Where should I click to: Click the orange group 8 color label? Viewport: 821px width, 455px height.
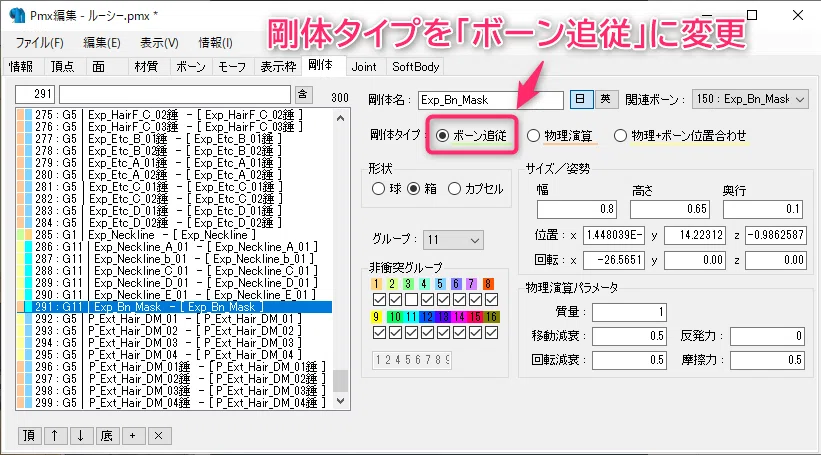pyautogui.click(x=488, y=284)
